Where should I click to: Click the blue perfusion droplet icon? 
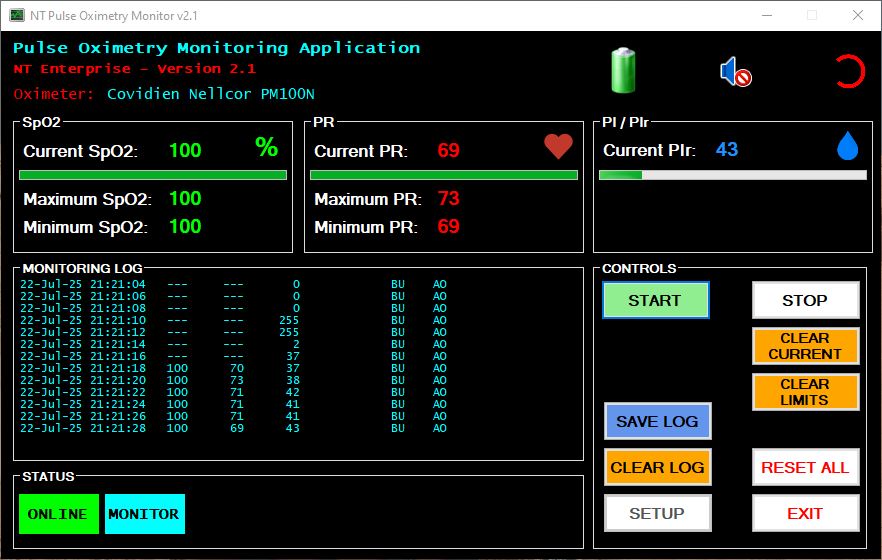pyautogui.click(x=848, y=146)
